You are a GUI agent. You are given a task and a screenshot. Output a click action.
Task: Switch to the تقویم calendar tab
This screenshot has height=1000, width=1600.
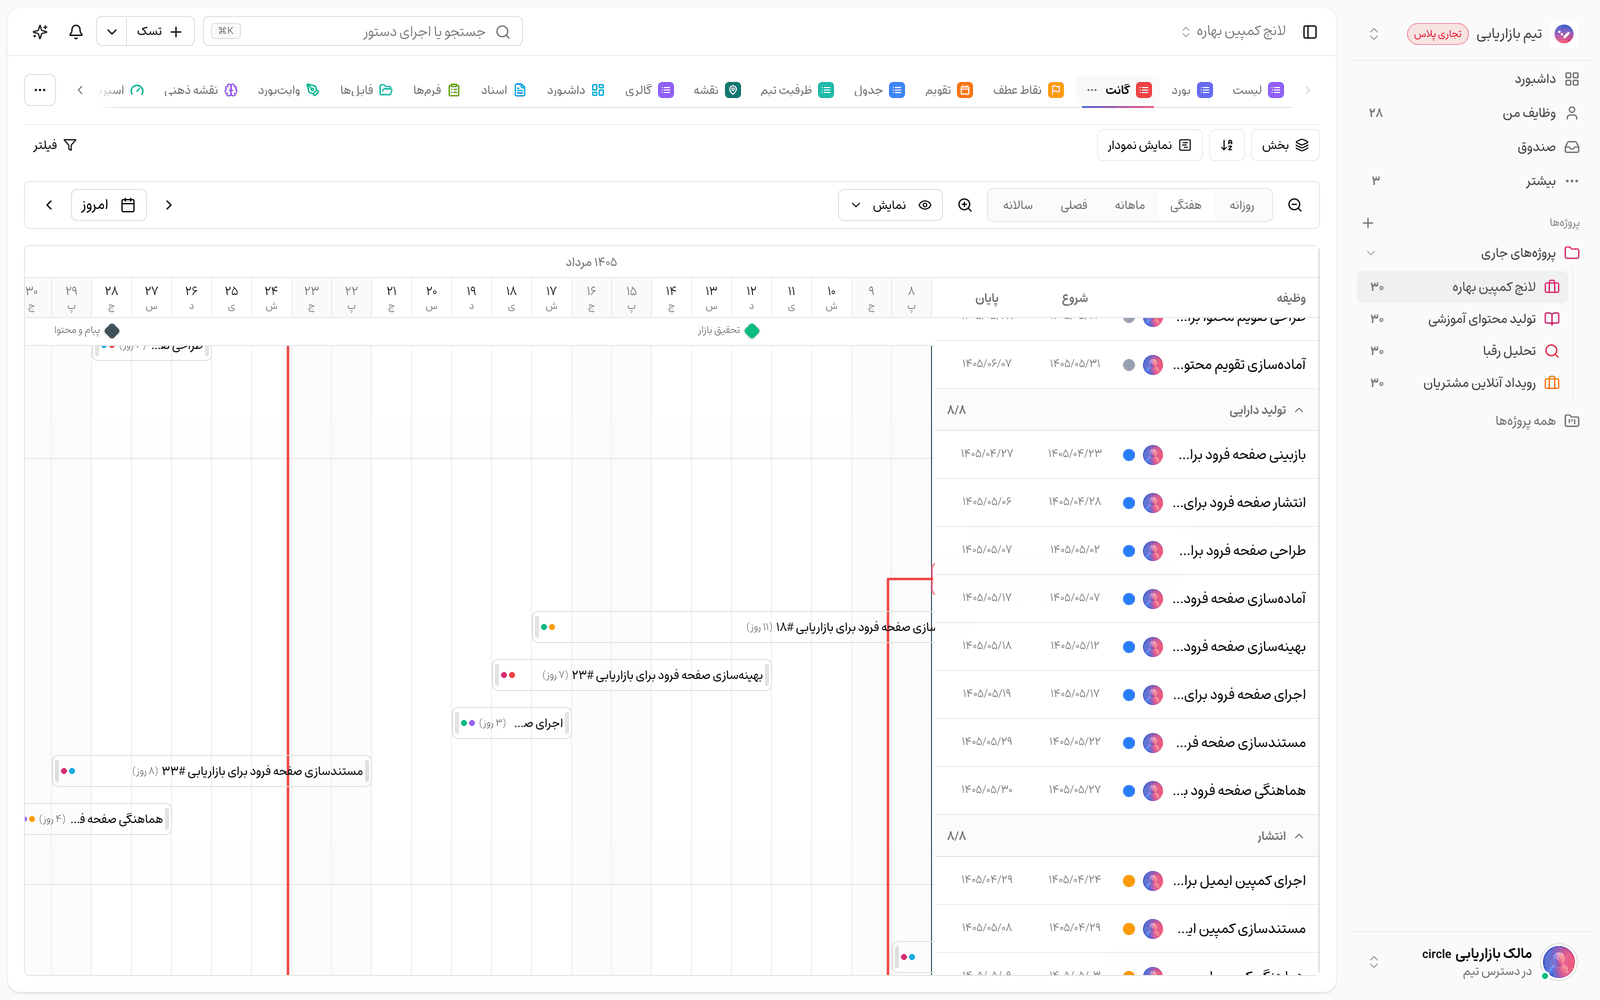949,90
